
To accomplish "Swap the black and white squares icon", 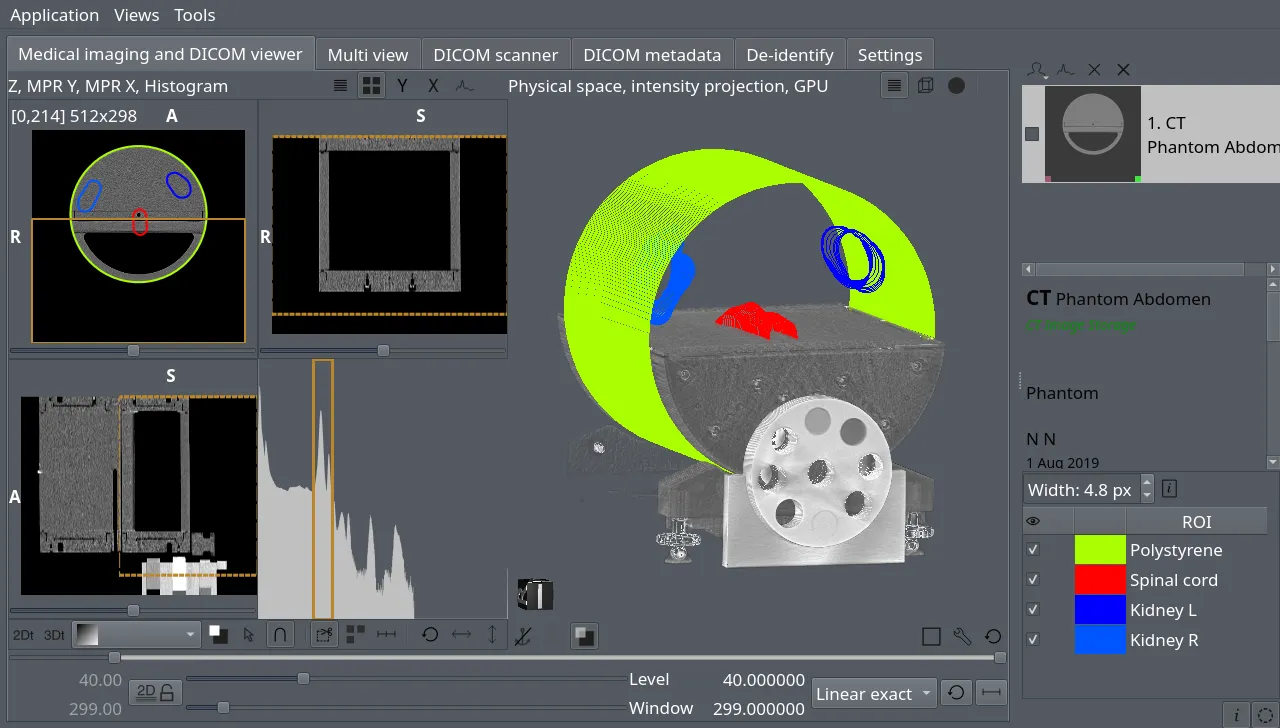I will click(218, 634).
